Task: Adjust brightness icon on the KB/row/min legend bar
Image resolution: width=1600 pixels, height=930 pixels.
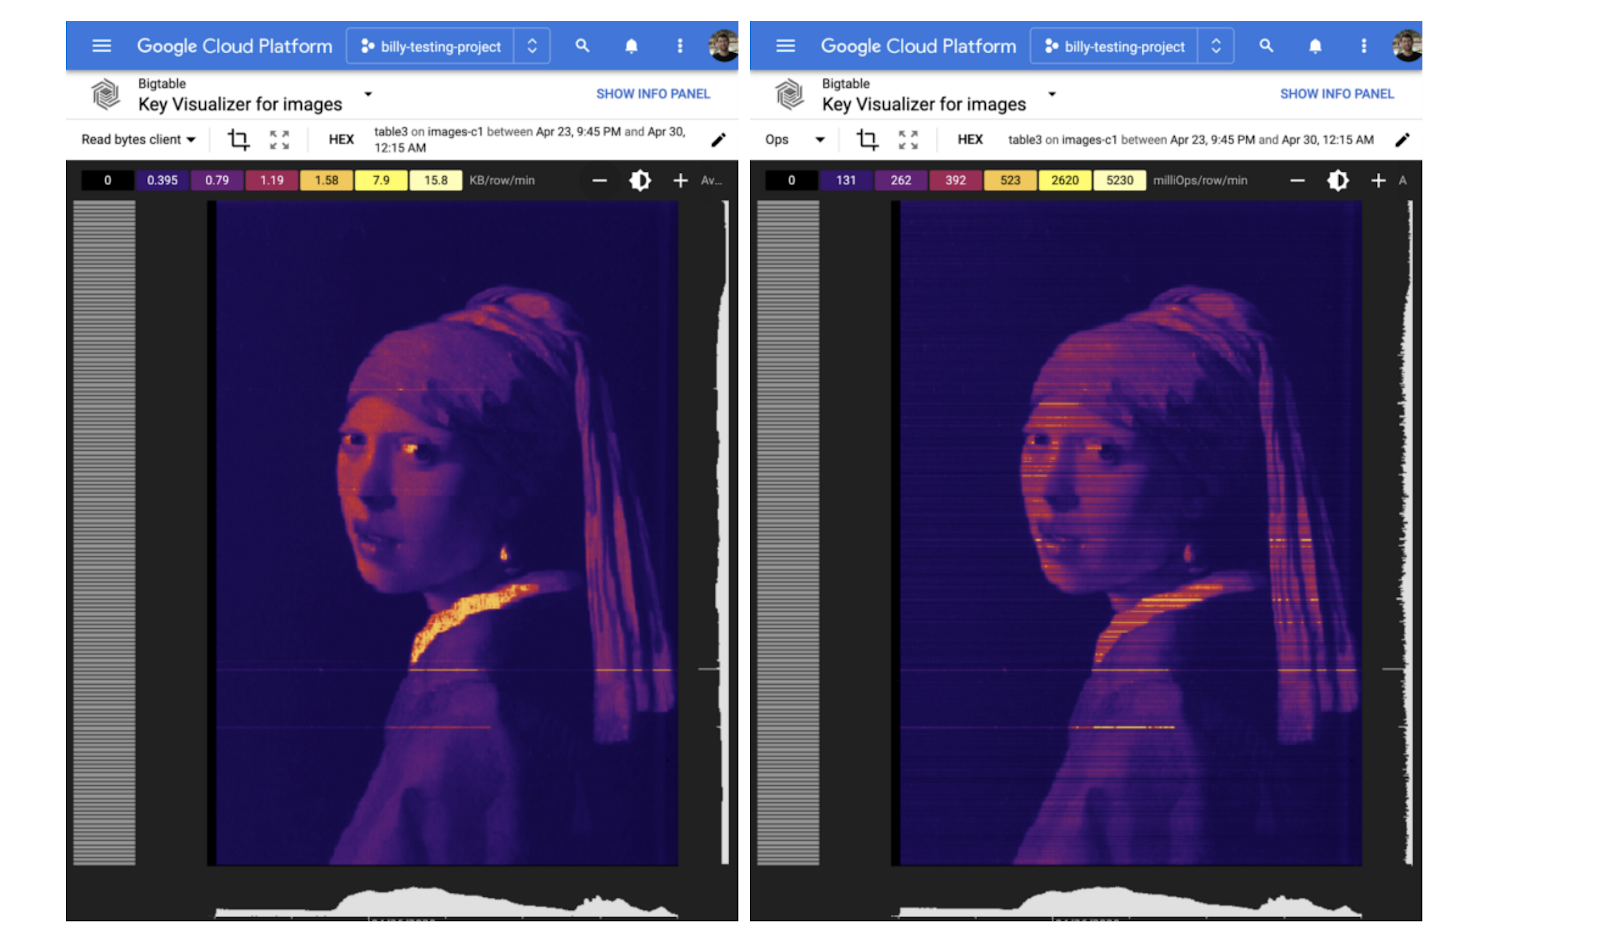Action: point(640,181)
